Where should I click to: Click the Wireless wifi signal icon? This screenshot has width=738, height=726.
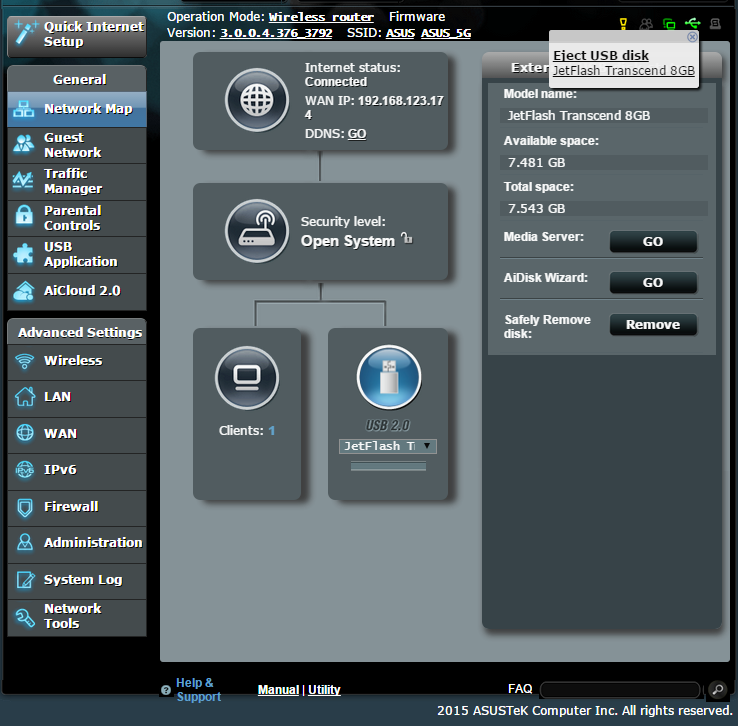coord(24,361)
